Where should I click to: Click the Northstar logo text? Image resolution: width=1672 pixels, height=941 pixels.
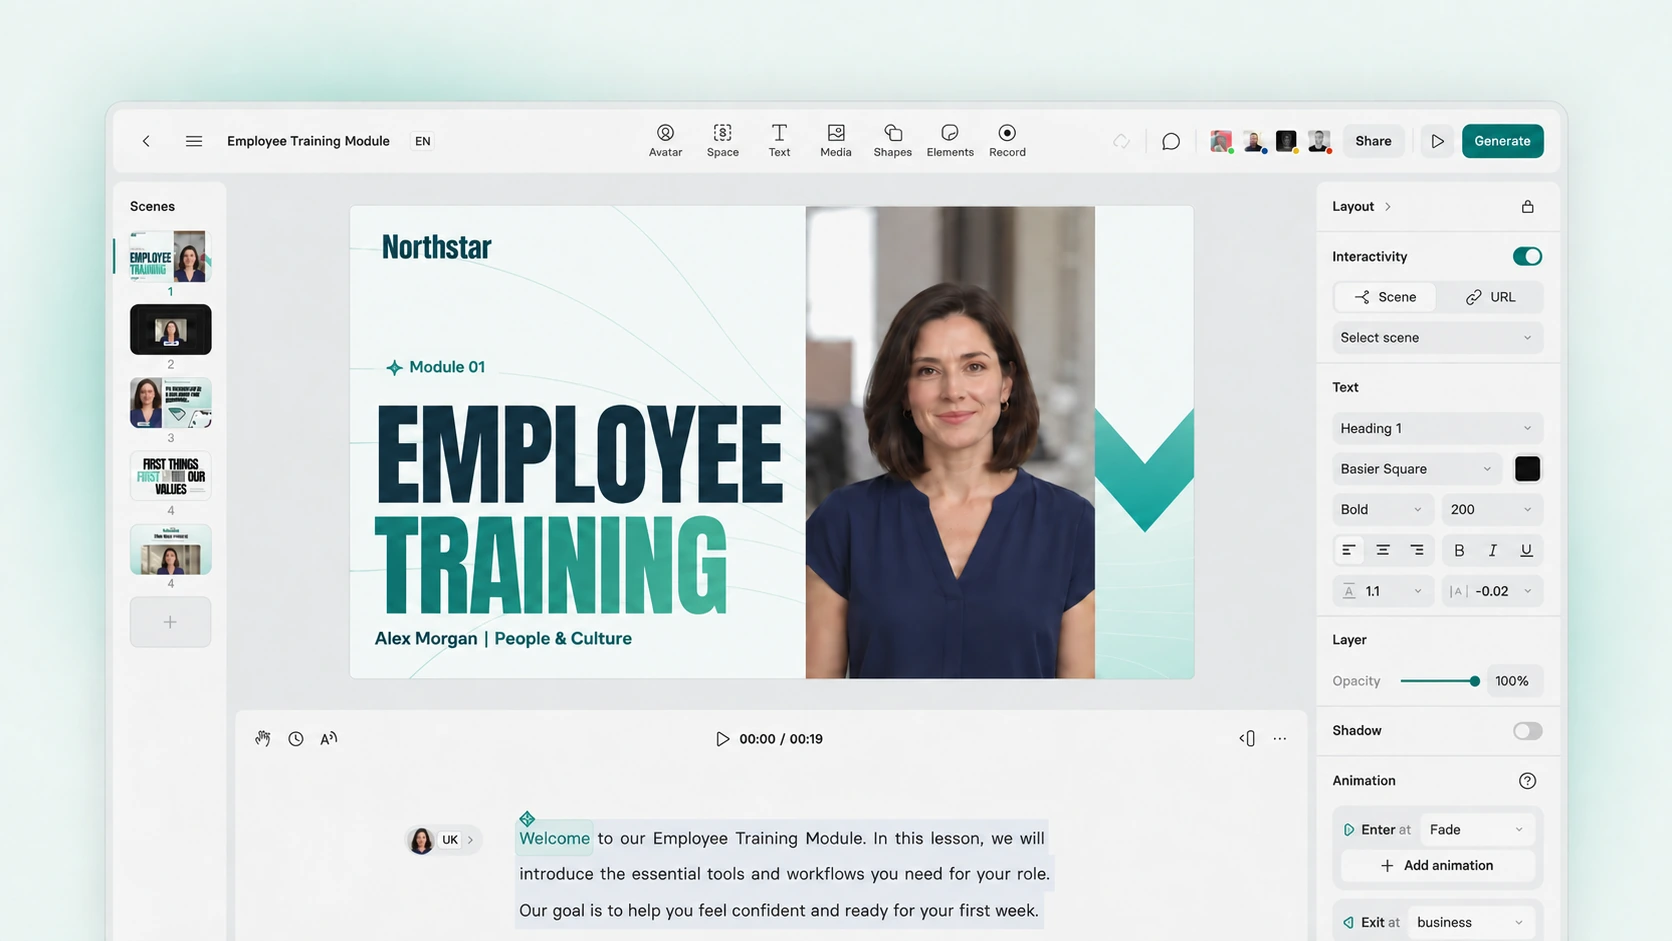pos(436,246)
